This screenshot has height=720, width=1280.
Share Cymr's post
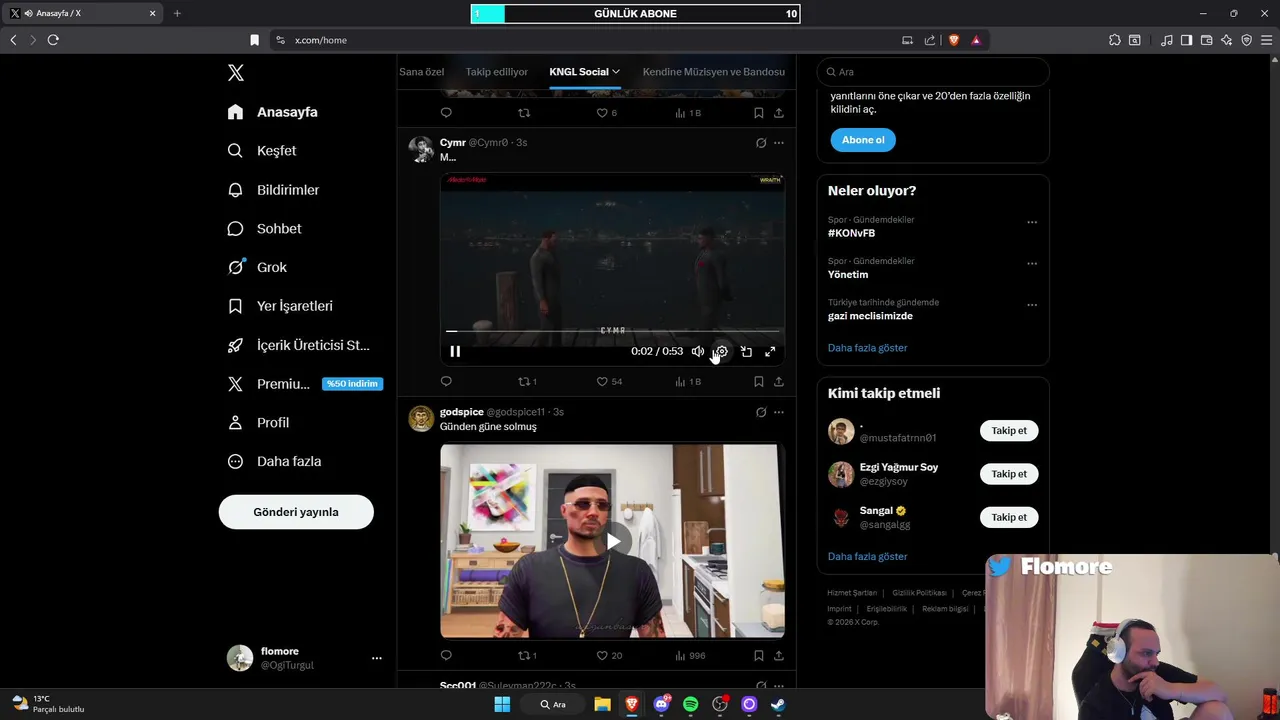778,381
